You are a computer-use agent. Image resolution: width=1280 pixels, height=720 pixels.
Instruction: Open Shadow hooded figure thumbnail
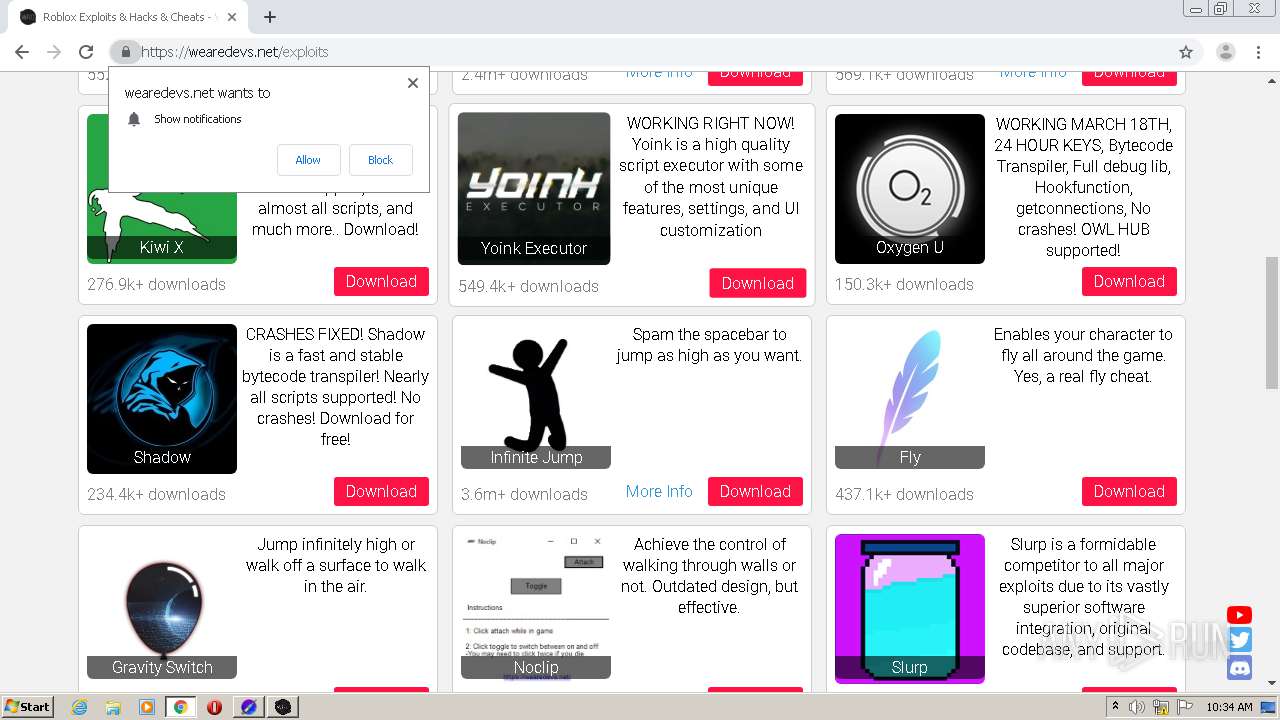pyautogui.click(x=162, y=398)
